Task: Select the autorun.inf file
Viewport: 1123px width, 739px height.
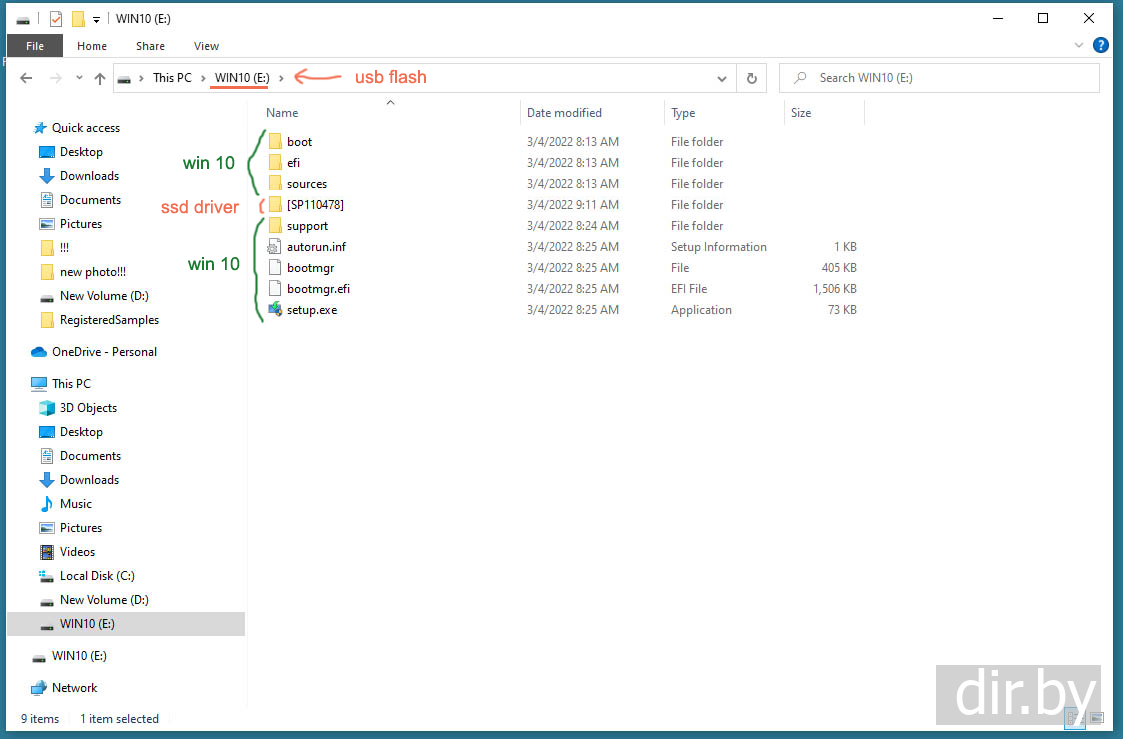Action: (316, 247)
